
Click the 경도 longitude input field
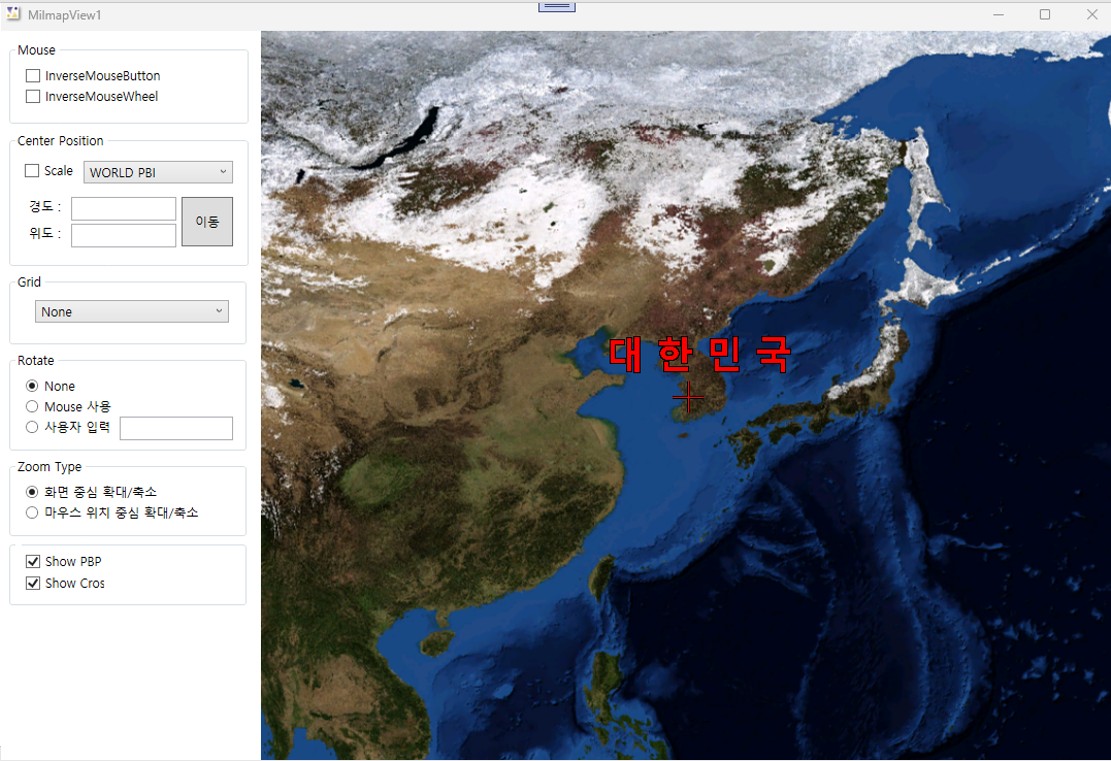pyautogui.click(x=123, y=209)
